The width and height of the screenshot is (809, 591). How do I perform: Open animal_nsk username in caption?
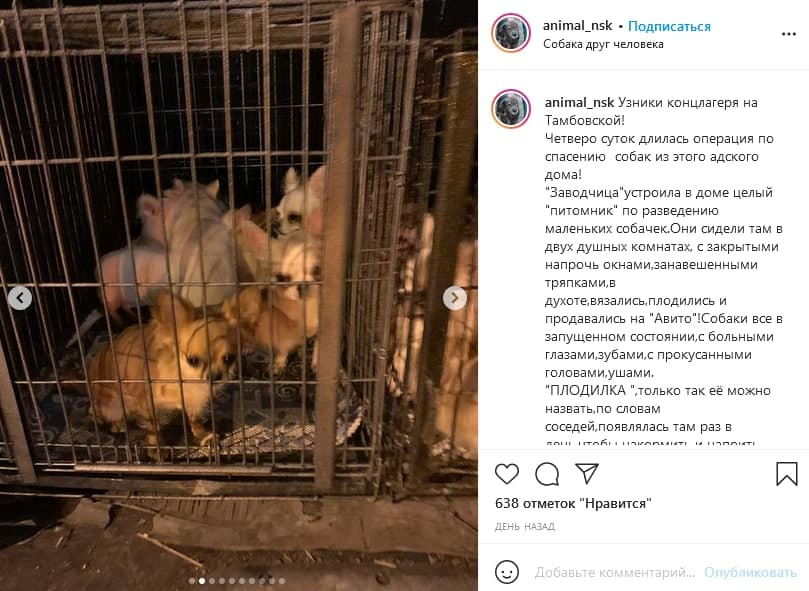pos(579,103)
